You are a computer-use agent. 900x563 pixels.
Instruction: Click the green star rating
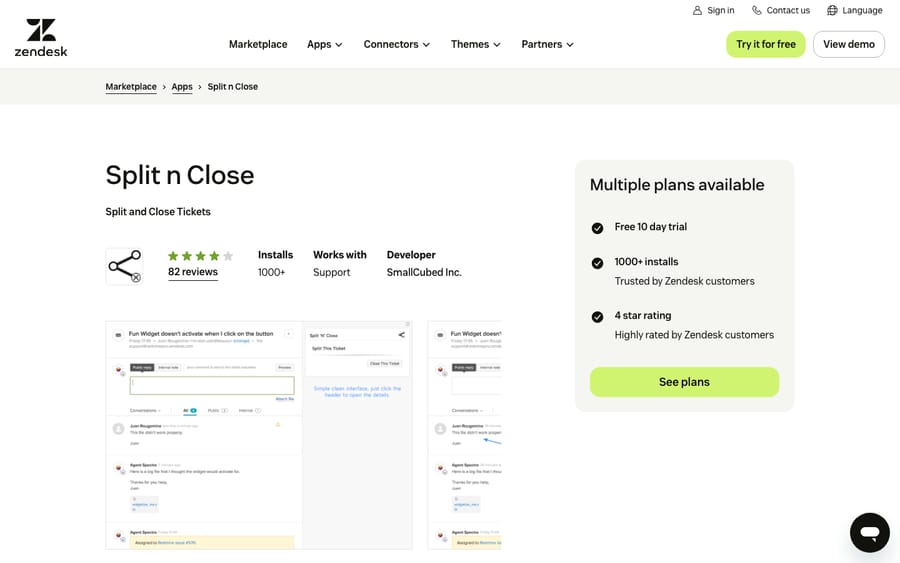click(x=200, y=256)
